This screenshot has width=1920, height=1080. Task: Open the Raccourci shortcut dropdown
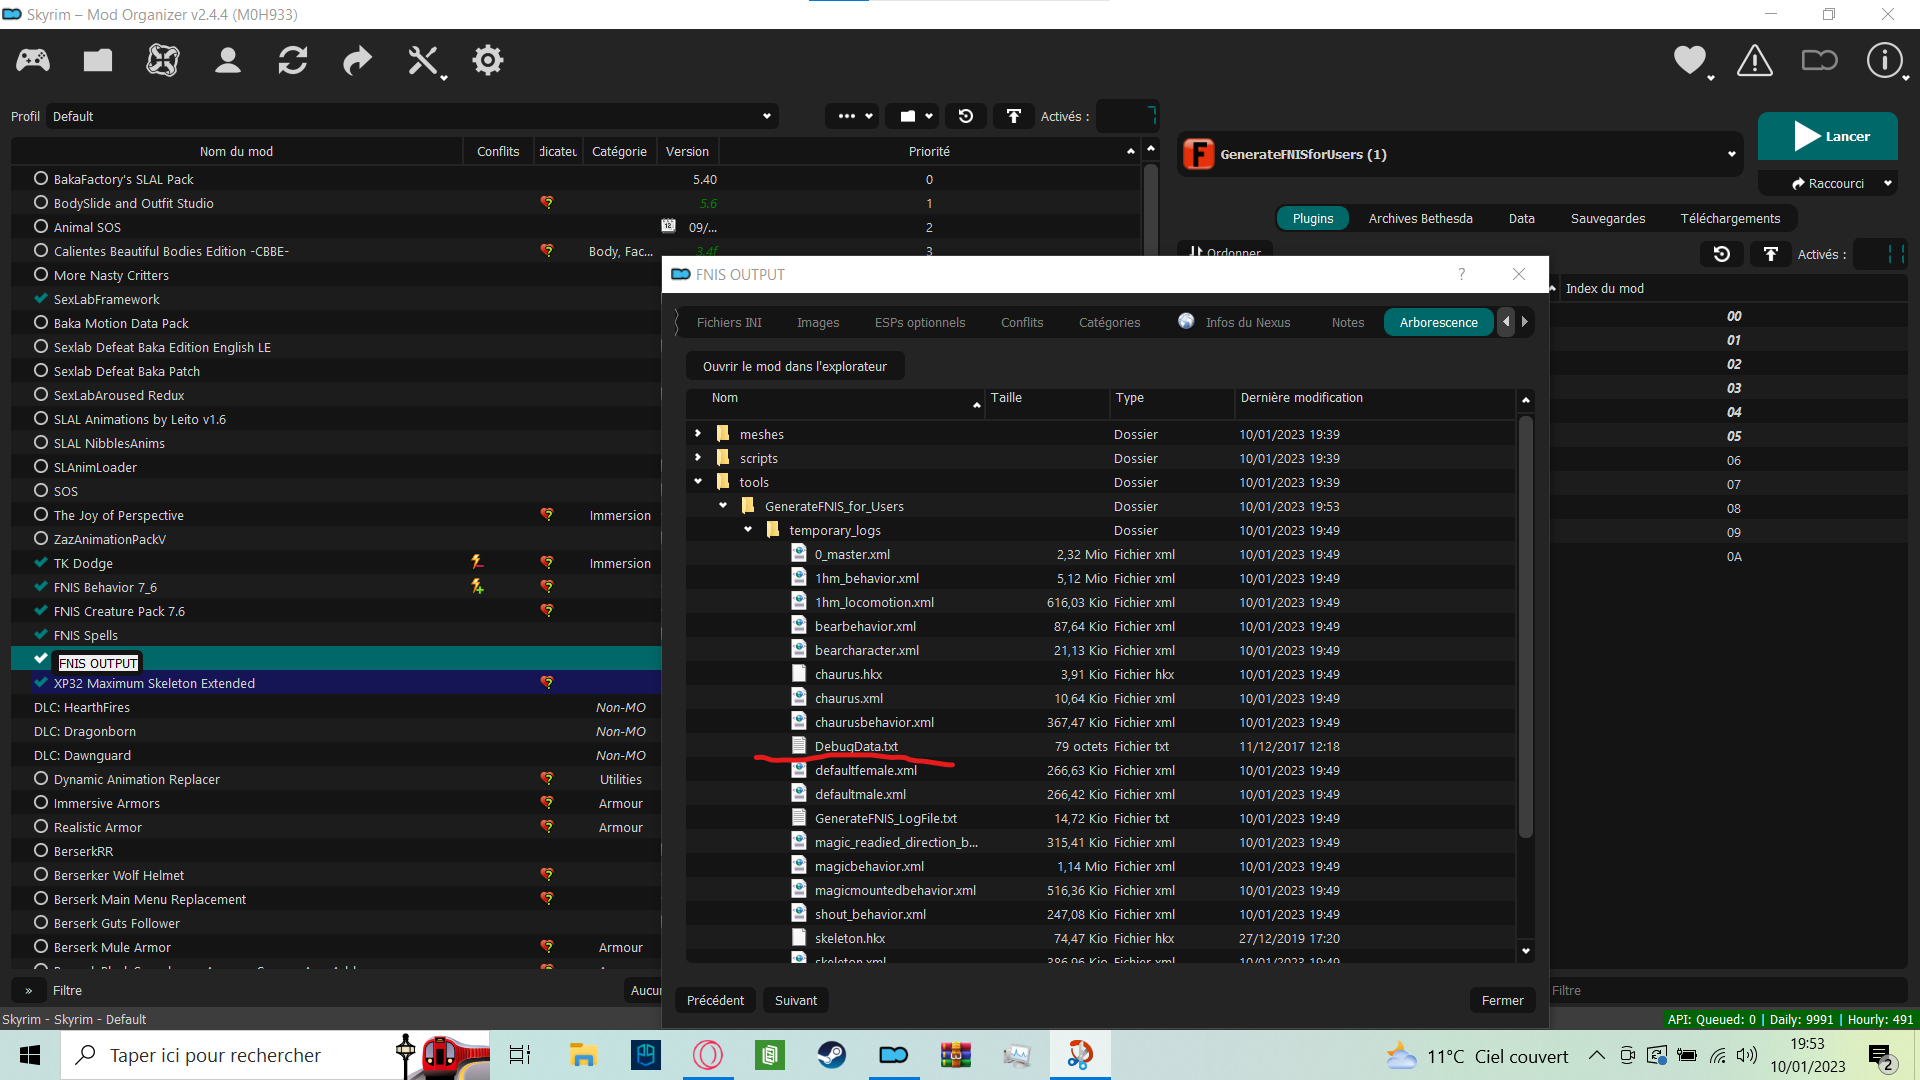coord(1828,183)
